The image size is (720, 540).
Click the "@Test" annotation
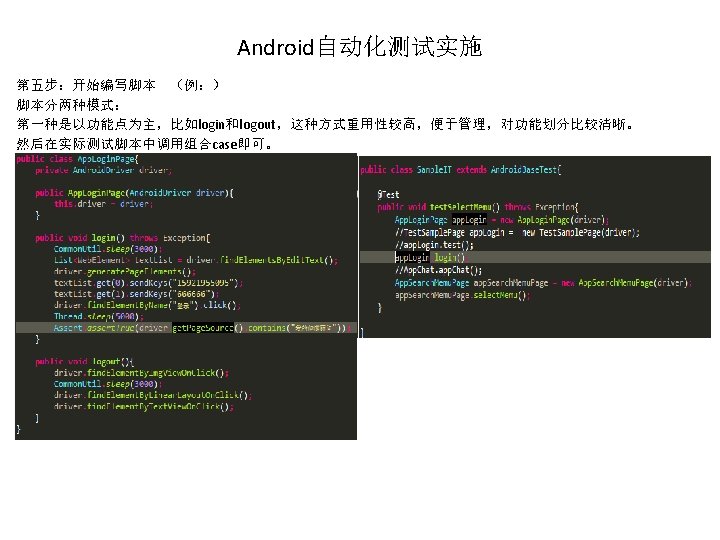click(x=388, y=195)
